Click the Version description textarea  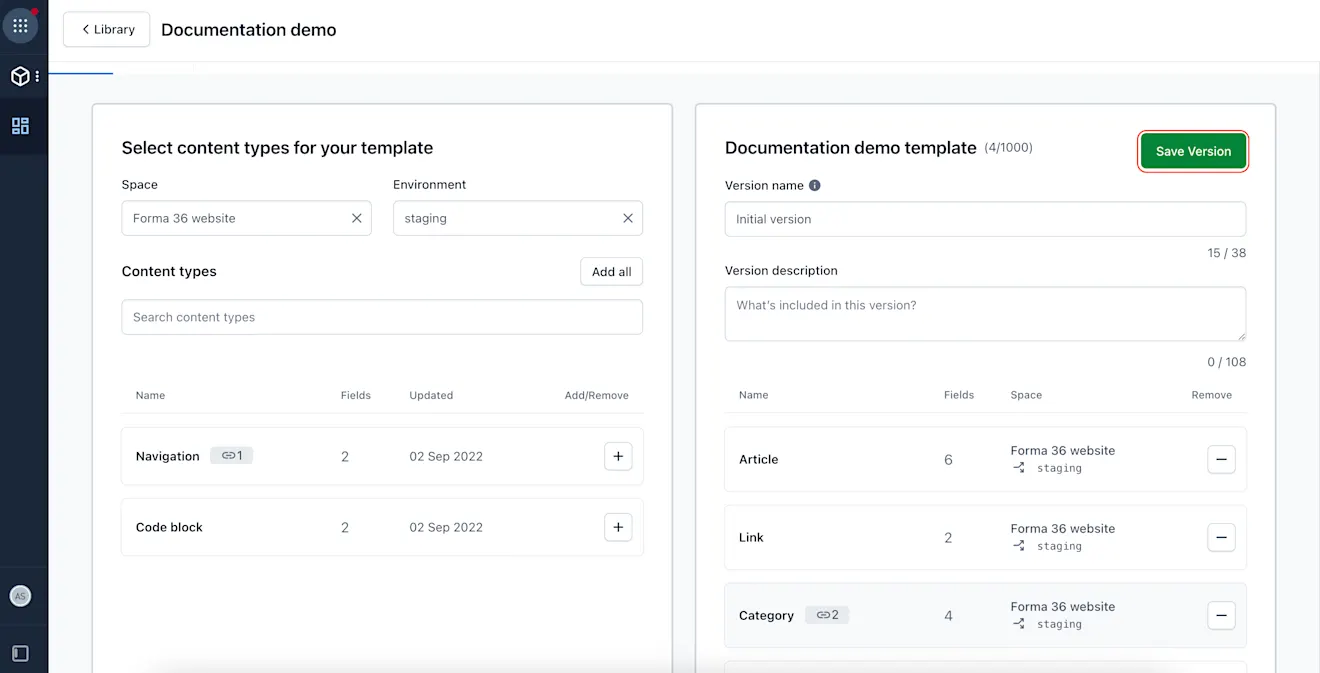click(985, 314)
